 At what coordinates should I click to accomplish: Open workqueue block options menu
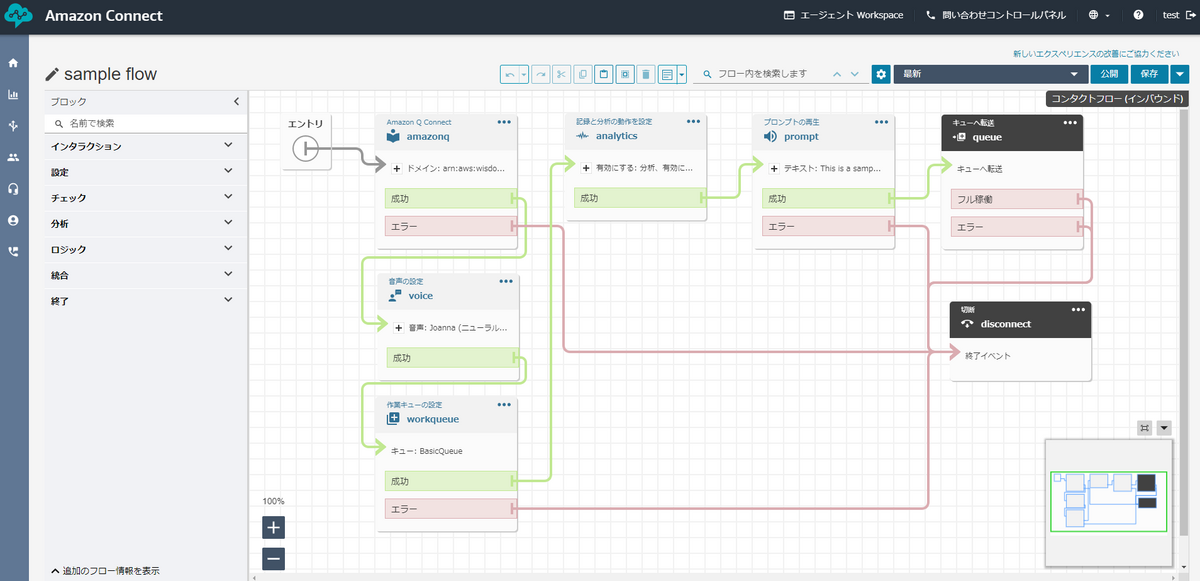[x=505, y=404]
